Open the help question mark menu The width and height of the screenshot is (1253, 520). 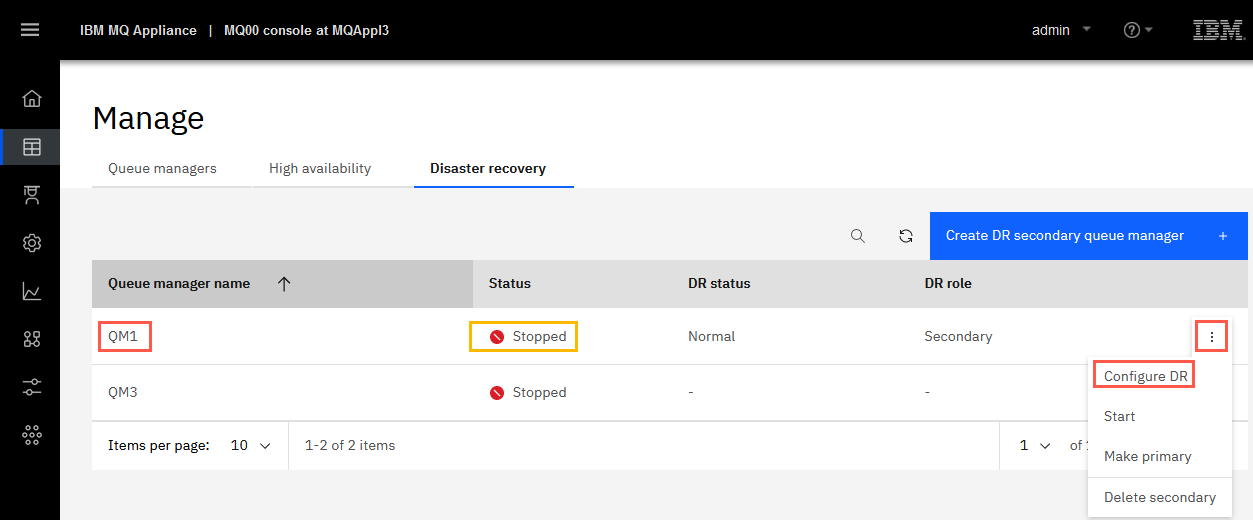pyautogui.click(x=1138, y=30)
